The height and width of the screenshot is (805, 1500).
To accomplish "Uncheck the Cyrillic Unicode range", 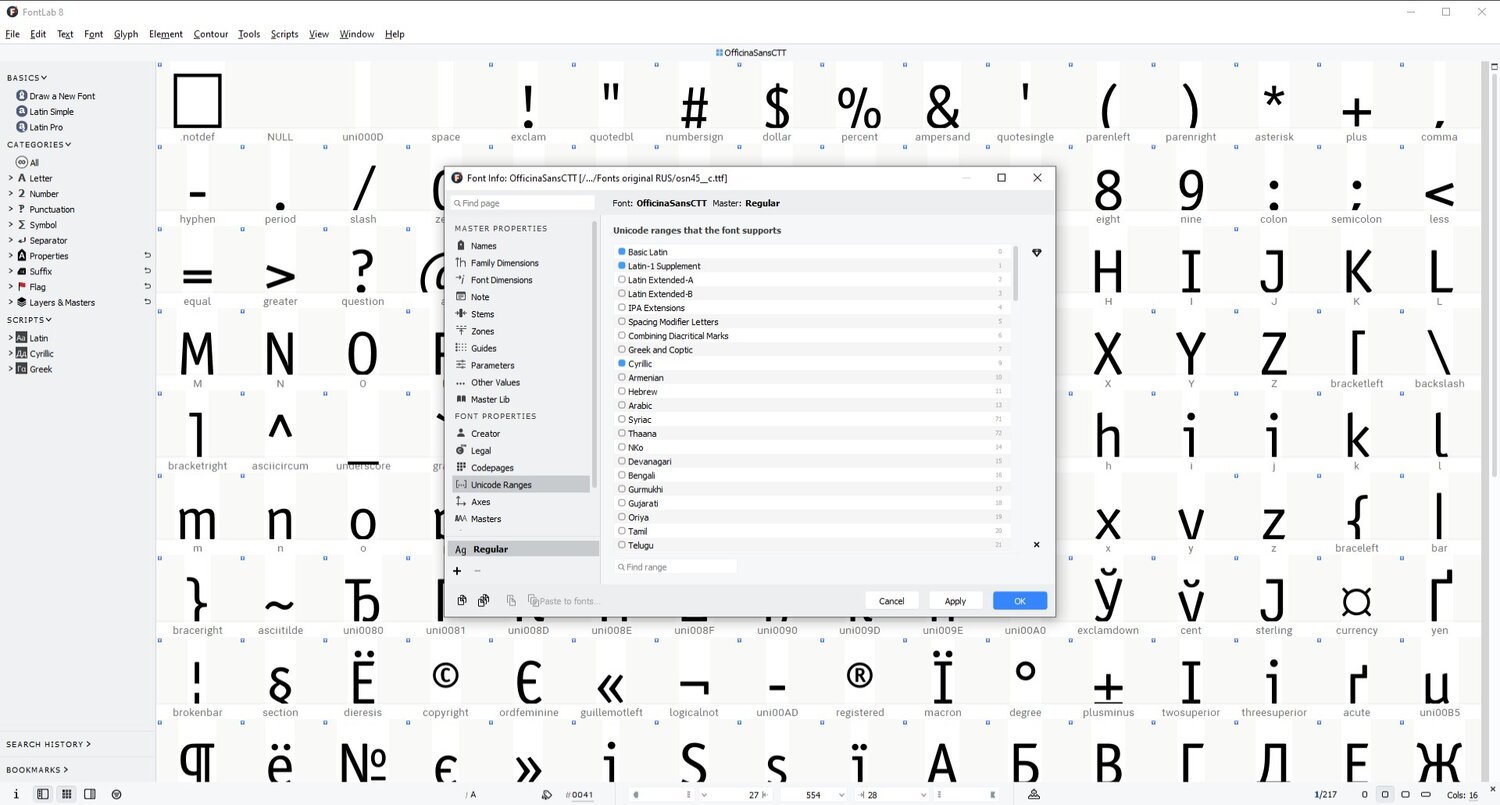I will (x=621, y=364).
